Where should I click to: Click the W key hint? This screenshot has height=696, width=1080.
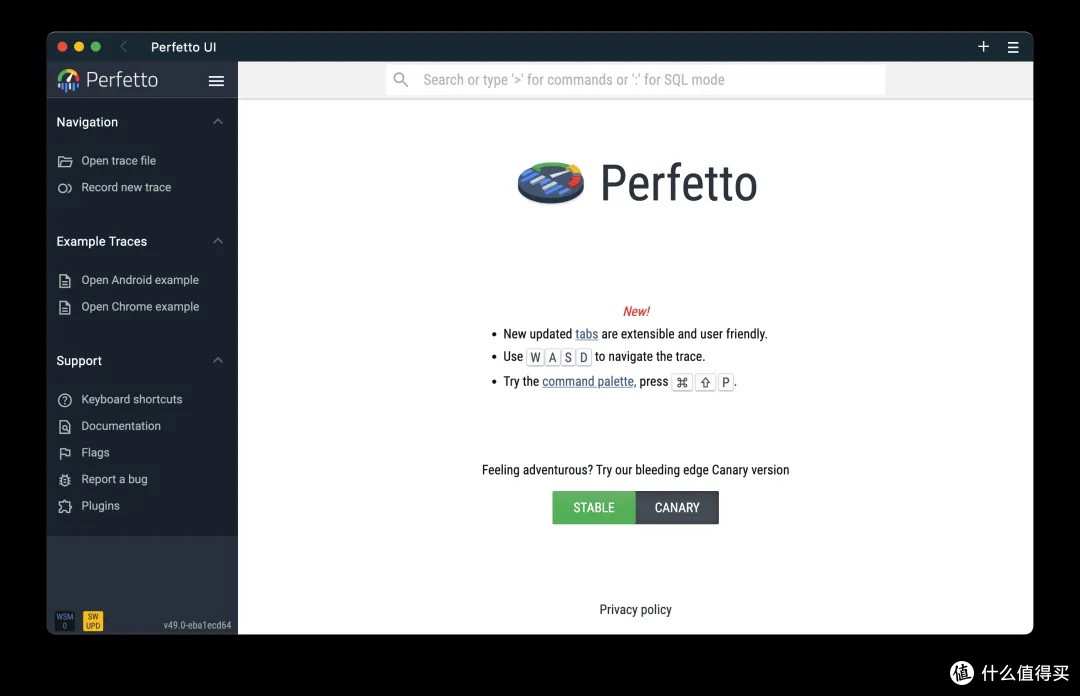pos(535,357)
